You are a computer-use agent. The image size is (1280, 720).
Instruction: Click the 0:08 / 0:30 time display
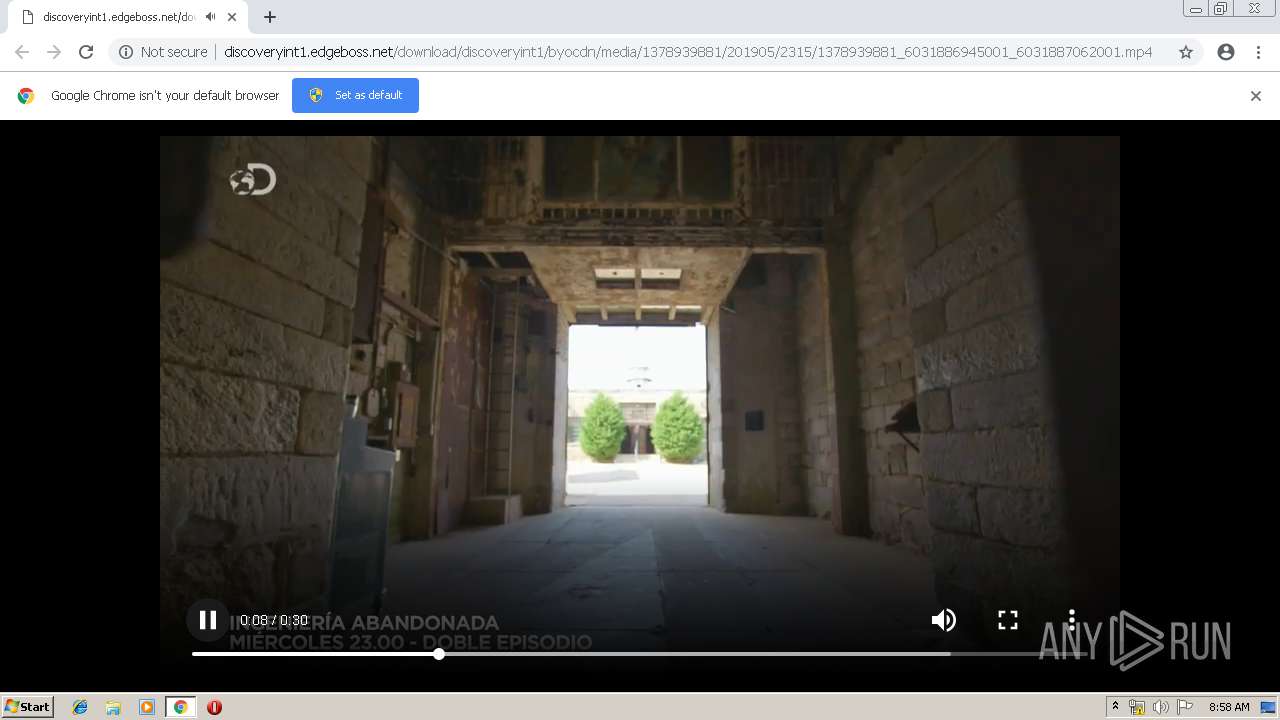(274, 620)
